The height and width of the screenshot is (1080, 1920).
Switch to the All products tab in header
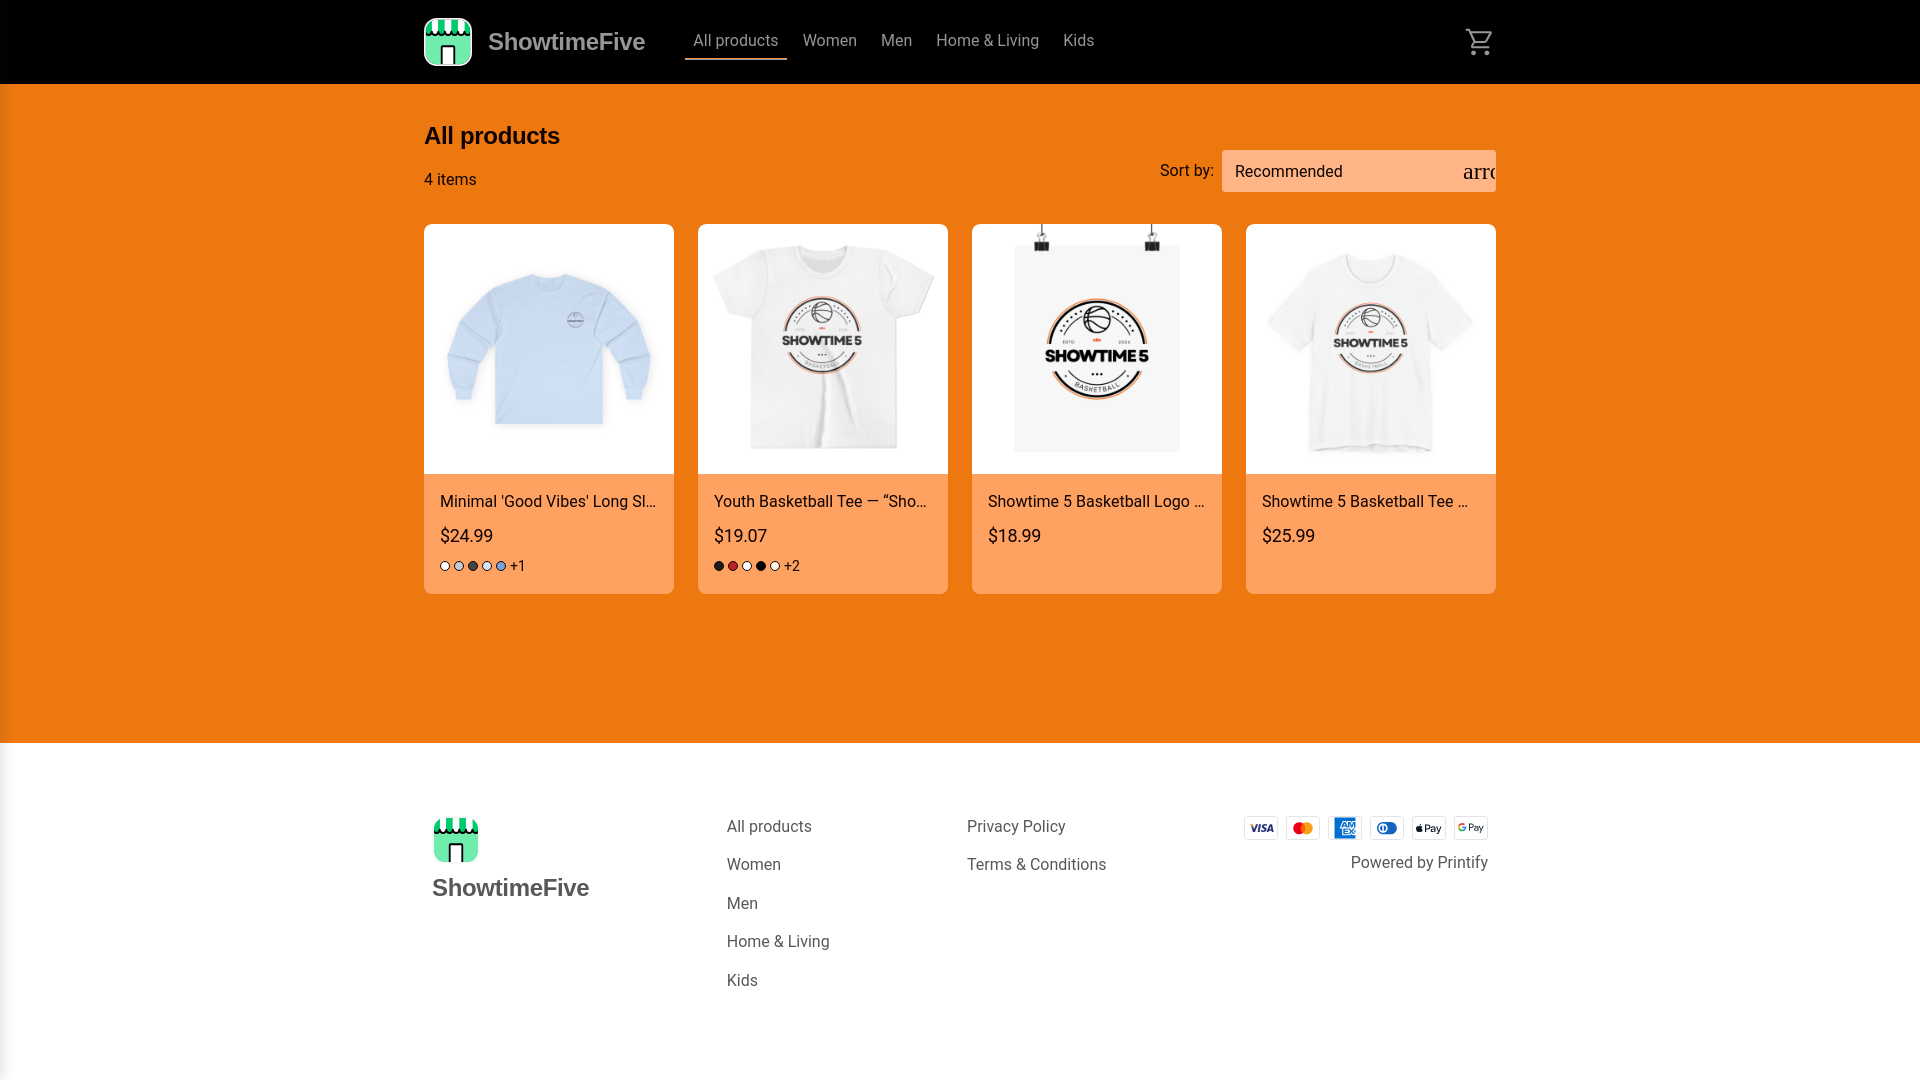pyautogui.click(x=736, y=41)
